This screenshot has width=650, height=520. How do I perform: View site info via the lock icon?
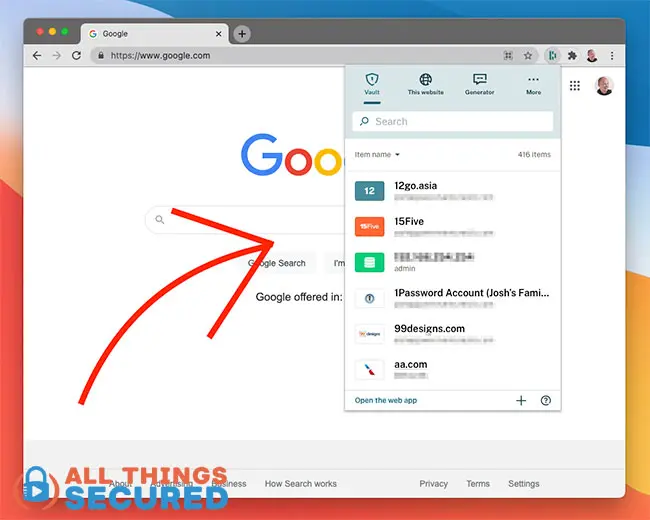pos(101,55)
